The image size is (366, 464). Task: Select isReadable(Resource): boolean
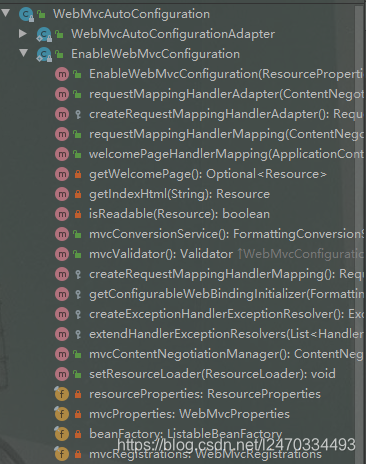(179, 214)
